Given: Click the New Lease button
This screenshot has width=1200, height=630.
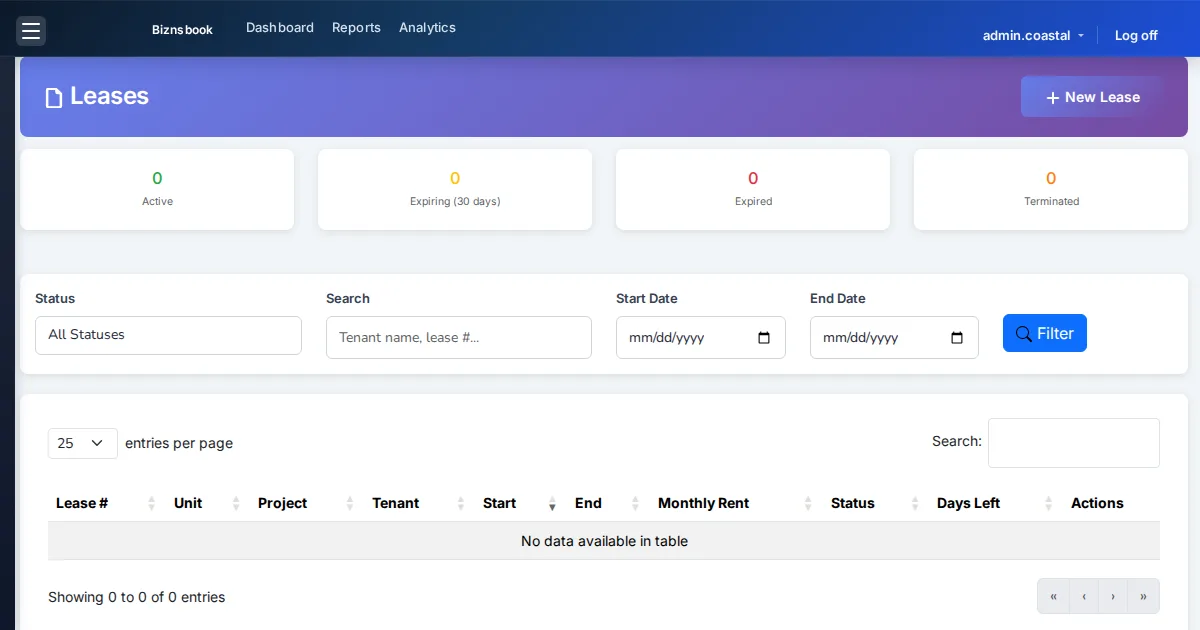Looking at the screenshot, I should tap(1093, 97).
